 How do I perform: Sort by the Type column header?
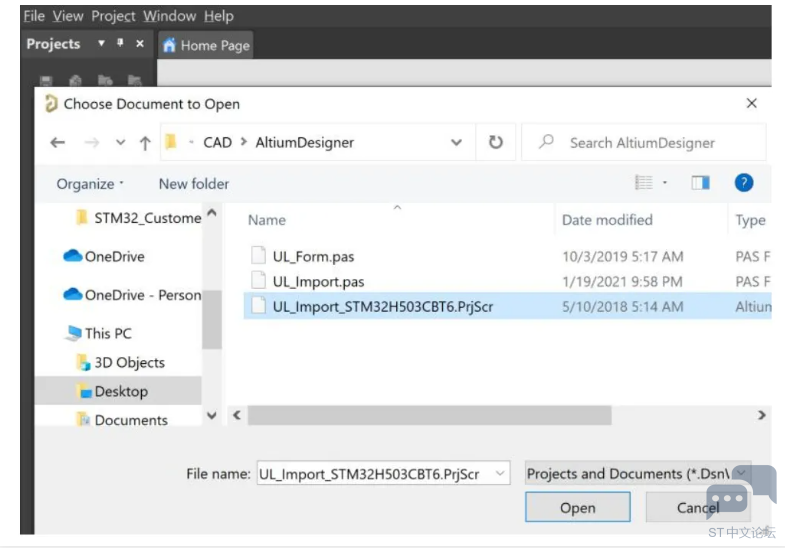point(750,220)
